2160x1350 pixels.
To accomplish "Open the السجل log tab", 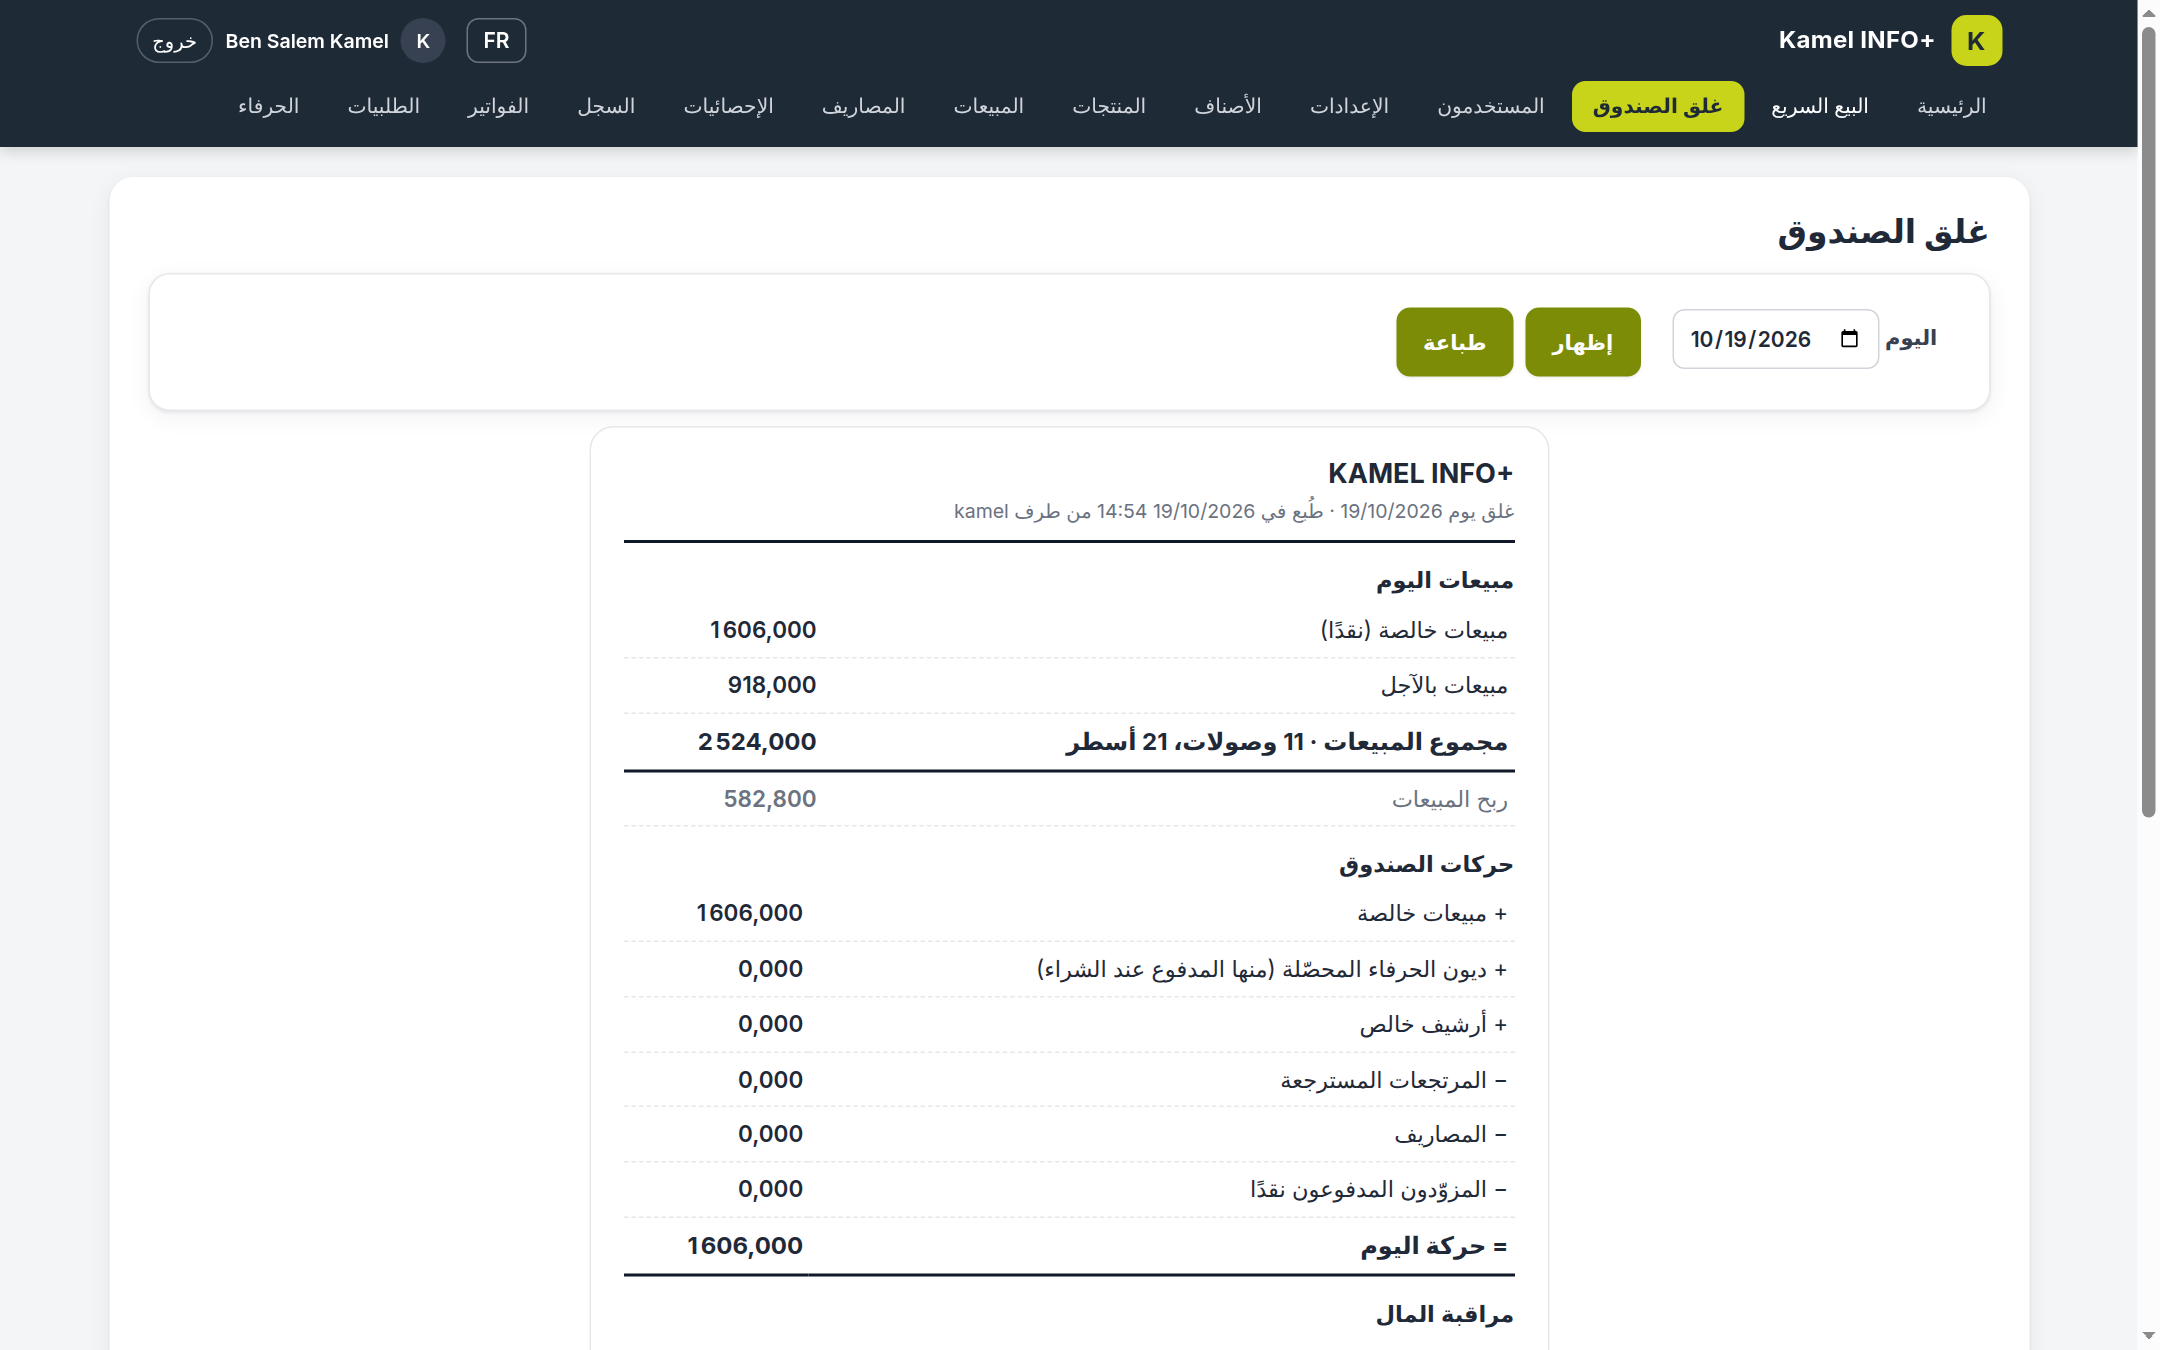I will pos(606,106).
